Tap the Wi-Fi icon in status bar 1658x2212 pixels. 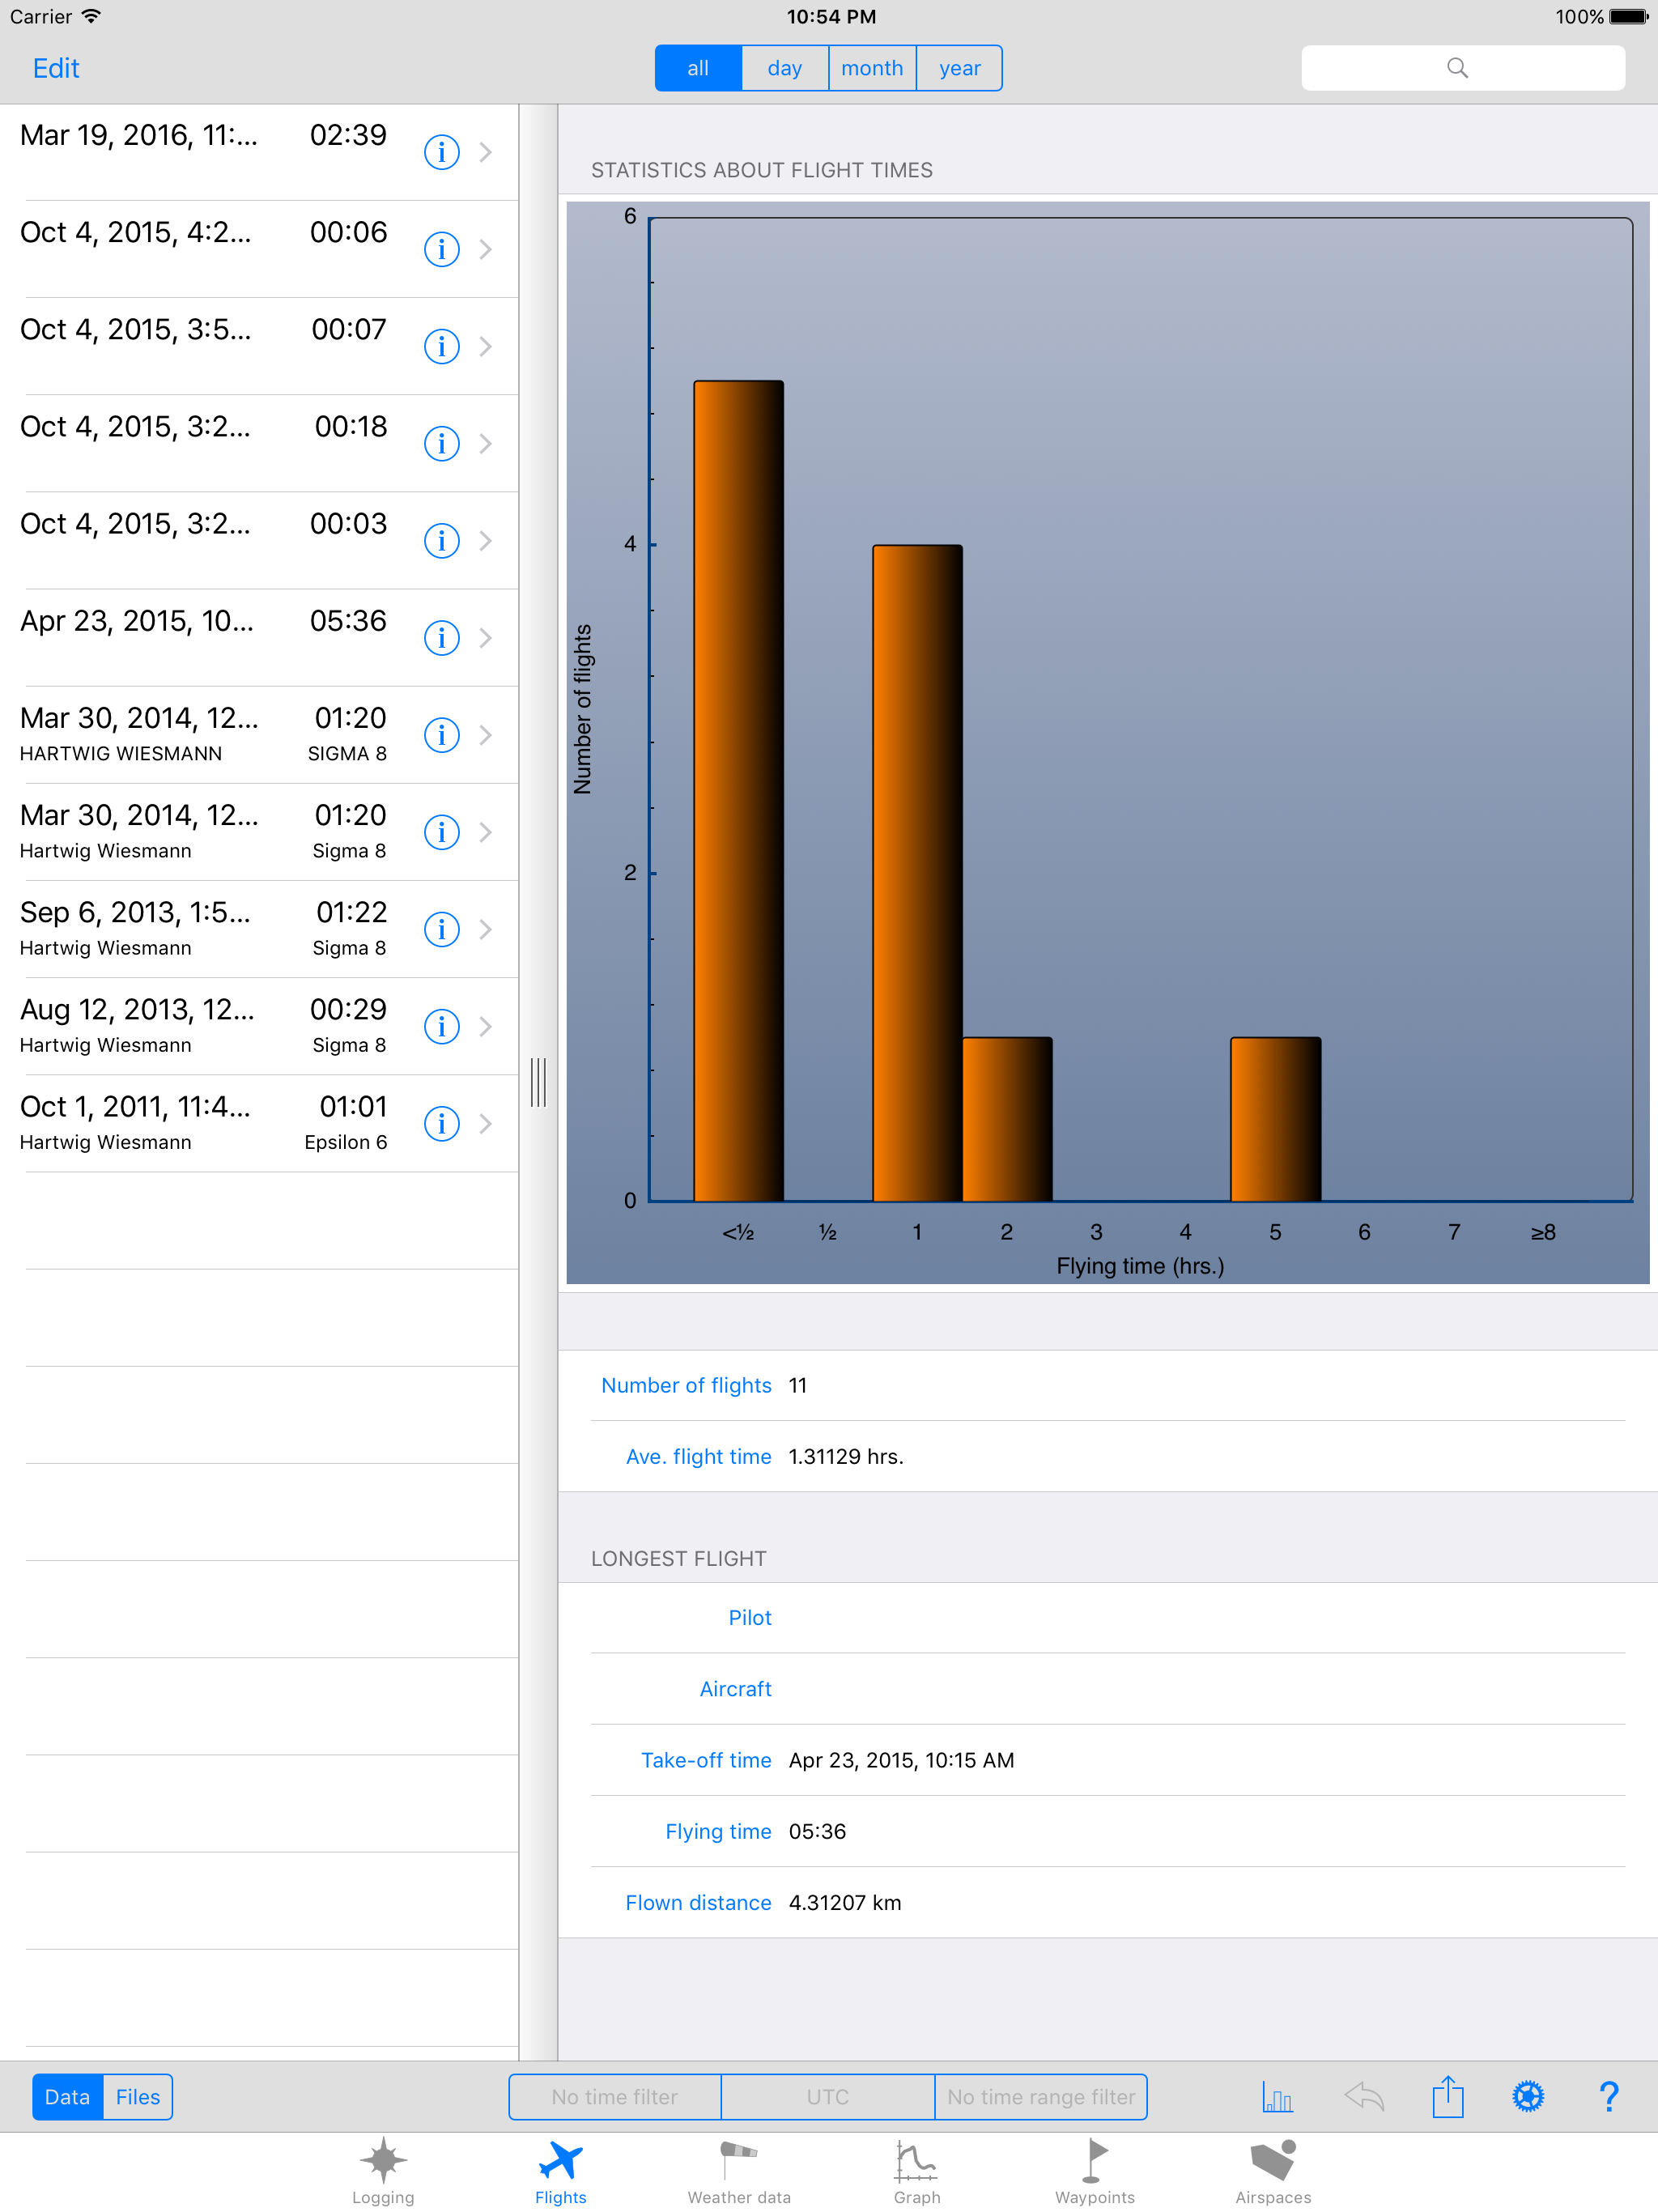[x=91, y=16]
